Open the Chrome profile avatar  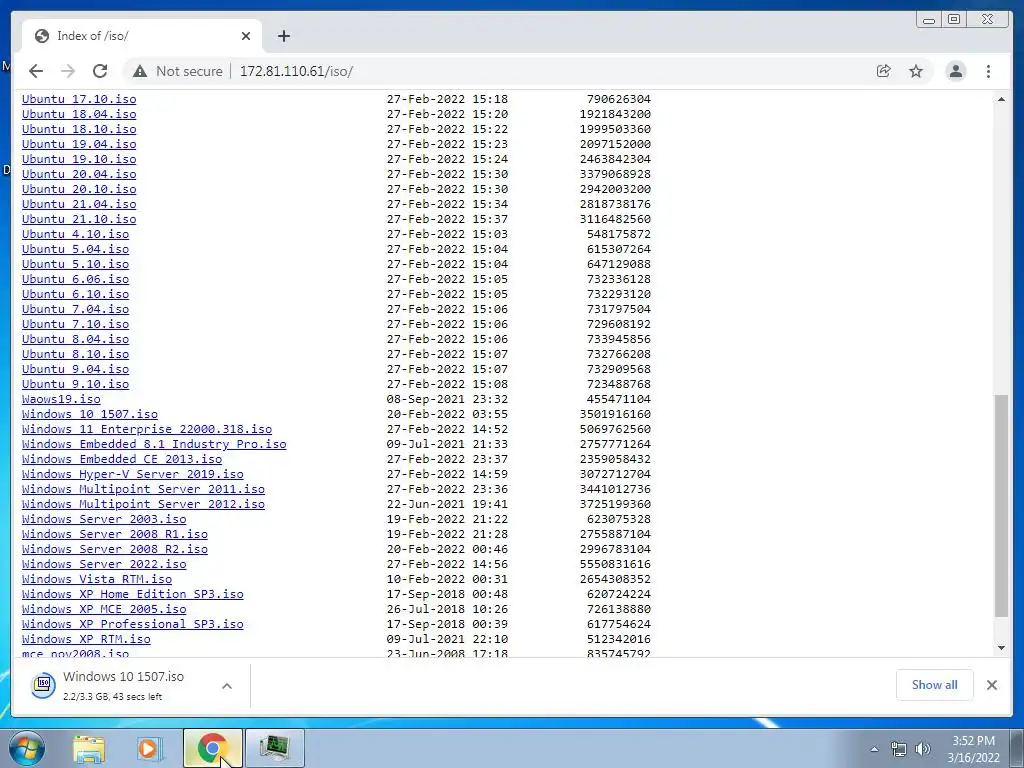955,71
